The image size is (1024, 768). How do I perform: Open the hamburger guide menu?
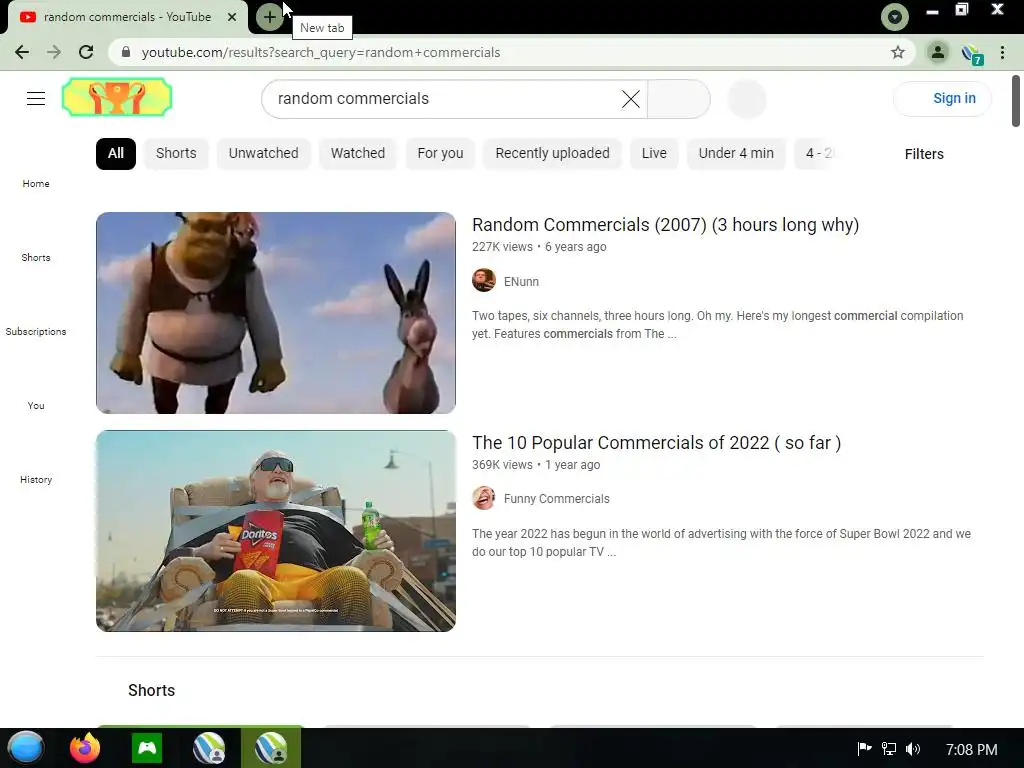click(36, 99)
